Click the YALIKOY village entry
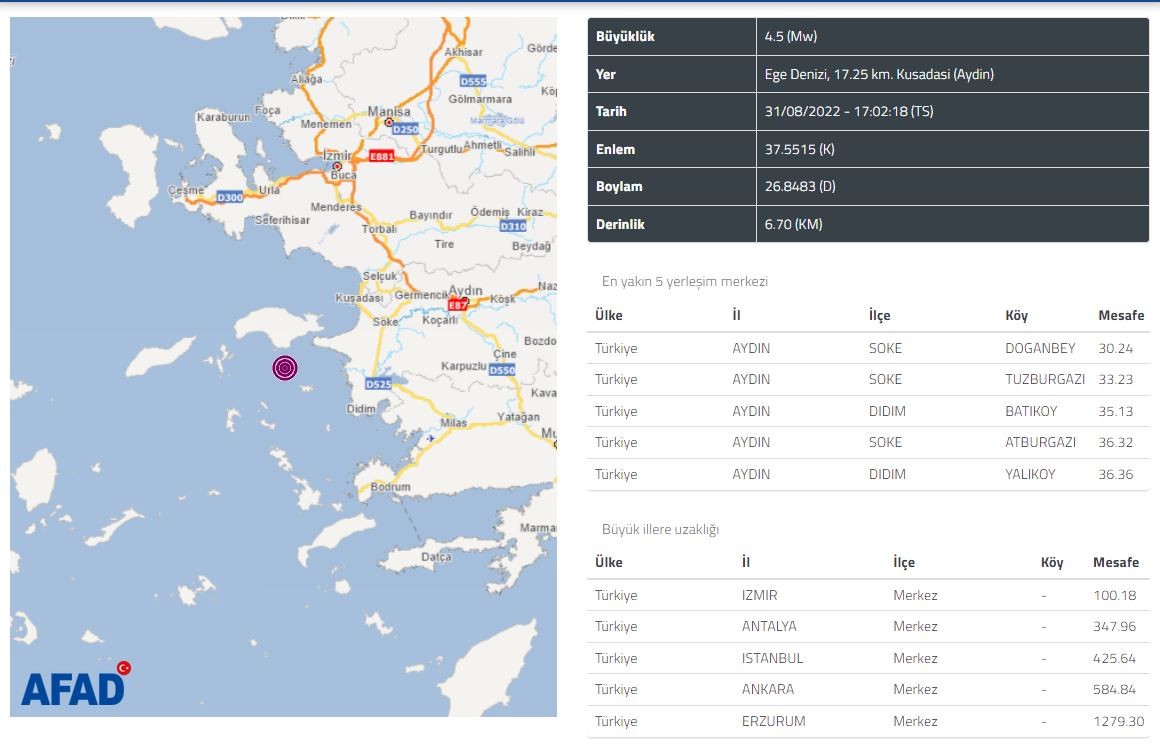The height and width of the screenshot is (747, 1160). point(1029,474)
